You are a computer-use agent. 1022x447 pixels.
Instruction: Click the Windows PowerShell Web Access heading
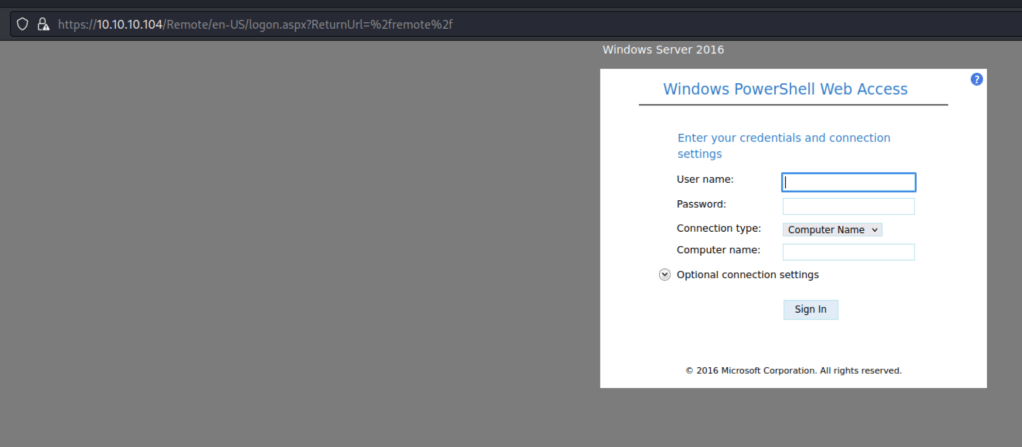pos(785,89)
